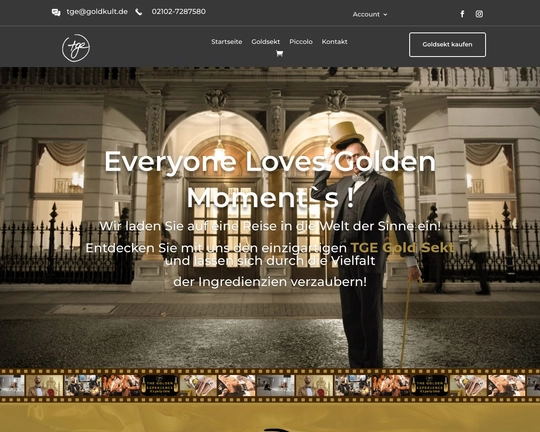Click the Facebook icon in the header
The height and width of the screenshot is (432, 540).
pos(462,14)
